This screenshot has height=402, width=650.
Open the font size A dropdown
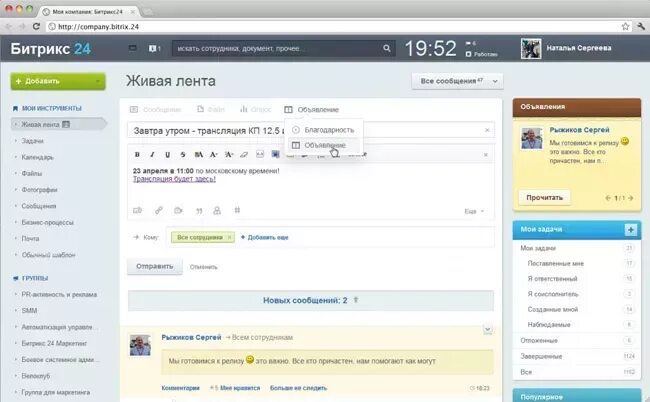[x=229, y=155]
